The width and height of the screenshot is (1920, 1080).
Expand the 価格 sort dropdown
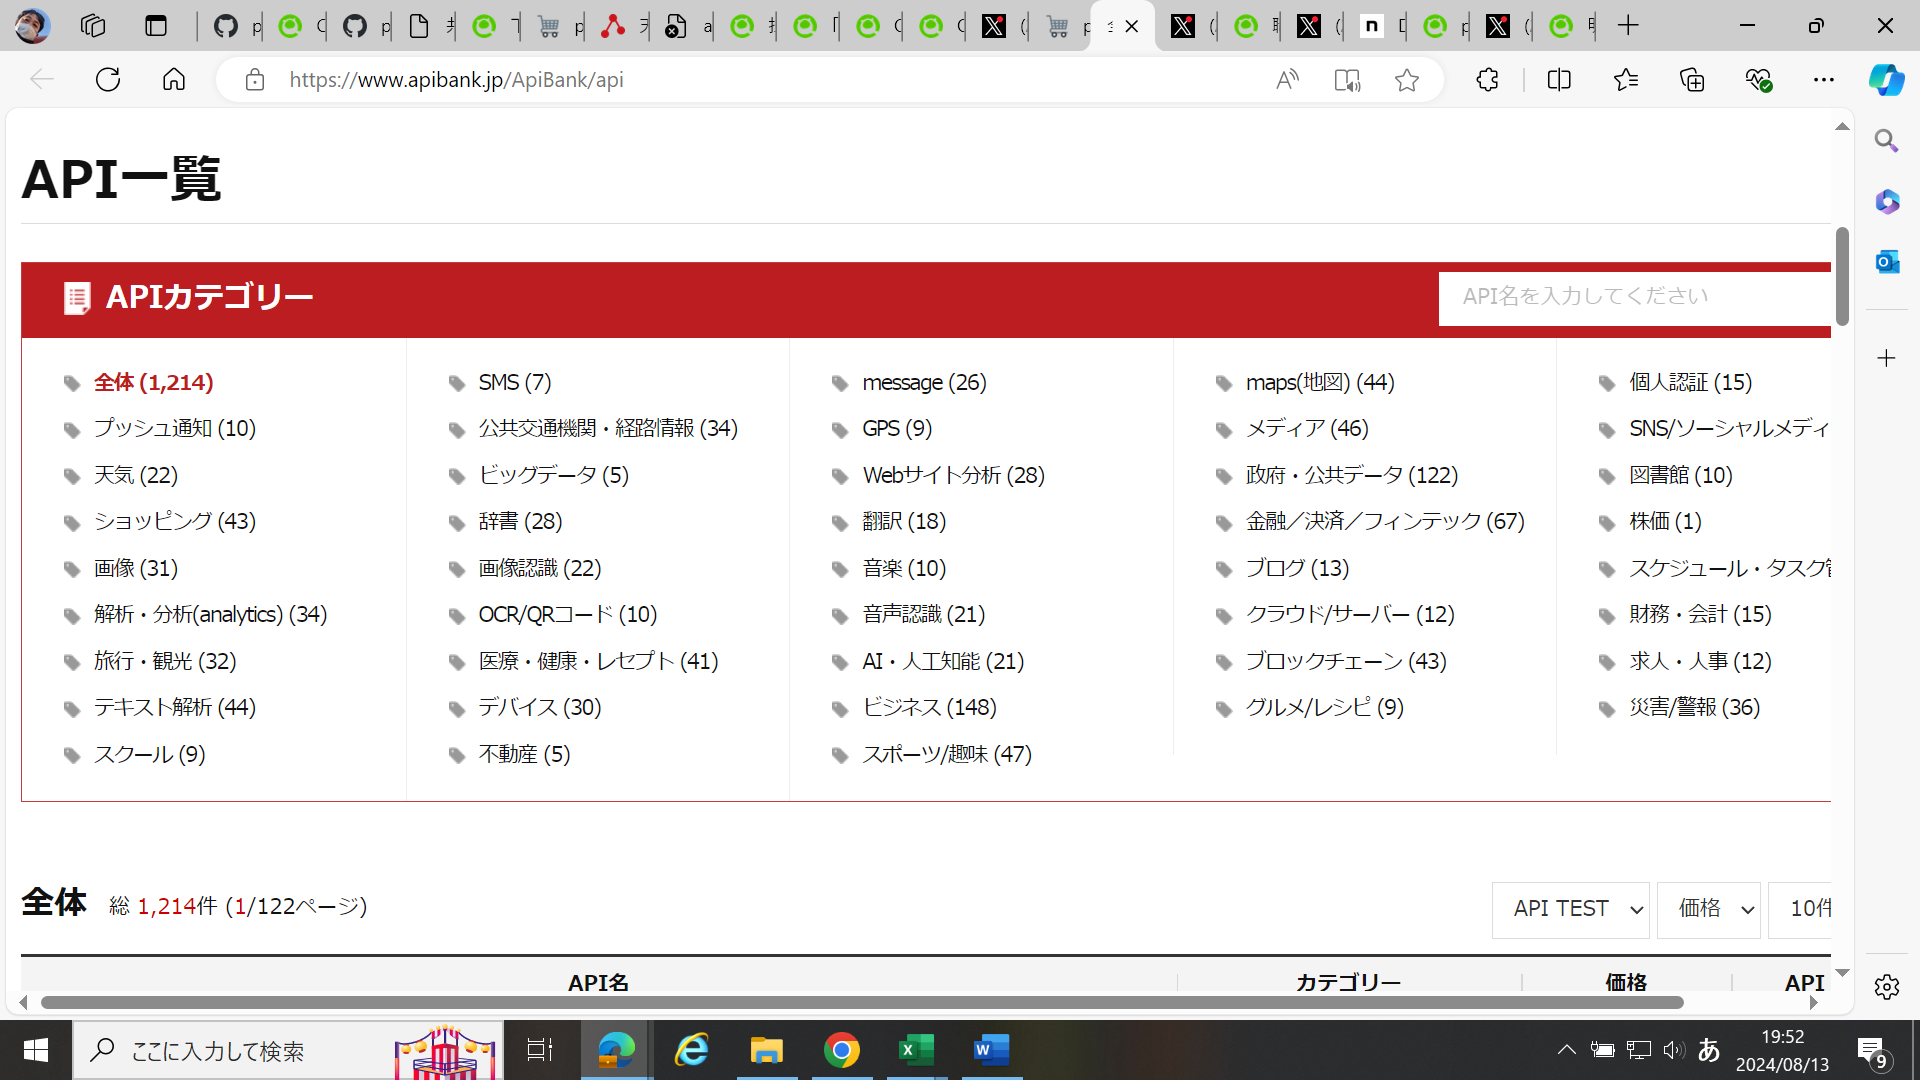pos(1708,909)
